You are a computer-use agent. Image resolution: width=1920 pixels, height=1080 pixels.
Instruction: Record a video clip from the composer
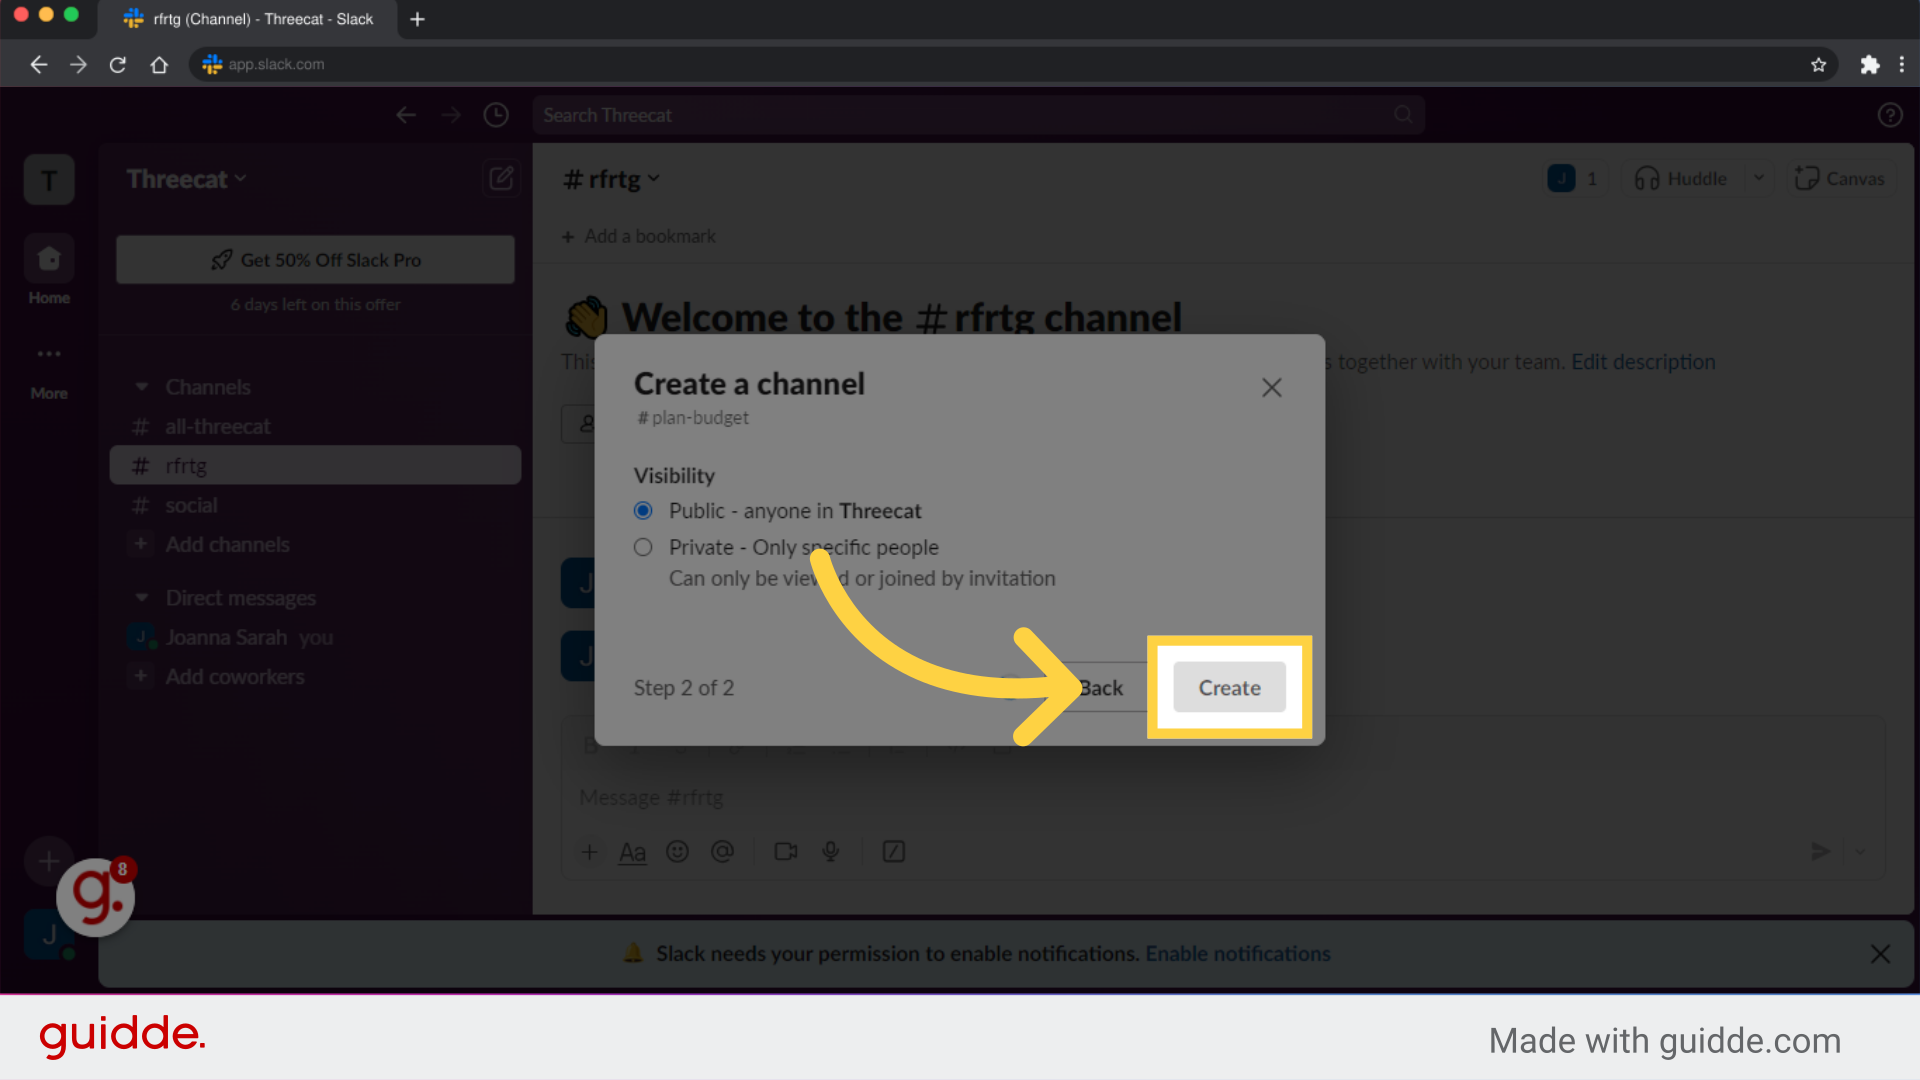pos(784,851)
